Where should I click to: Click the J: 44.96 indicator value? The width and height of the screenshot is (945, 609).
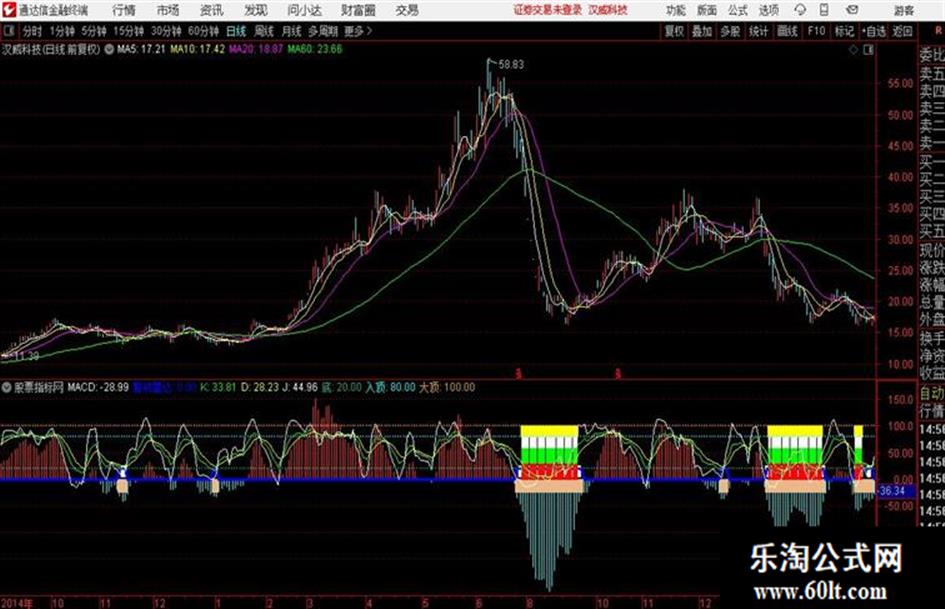click(x=300, y=387)
